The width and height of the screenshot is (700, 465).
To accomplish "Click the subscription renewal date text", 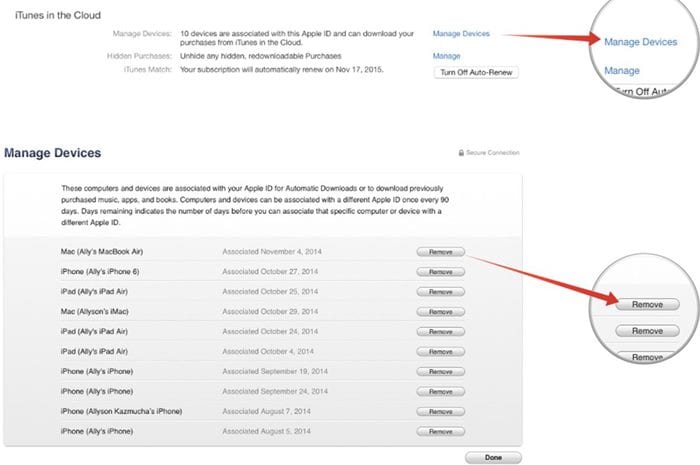I will (x=282, y=70).
